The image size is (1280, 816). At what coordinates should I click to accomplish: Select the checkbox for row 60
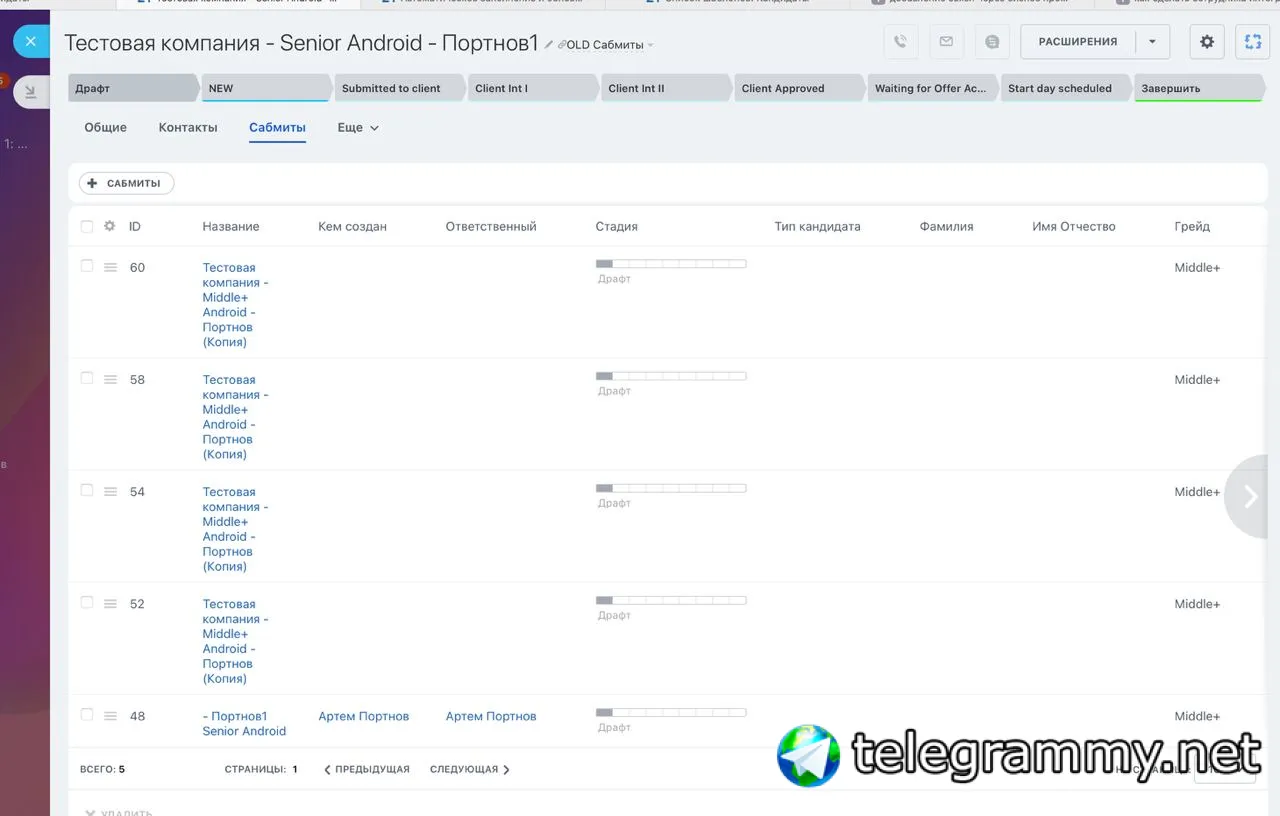tap(87, 266)
